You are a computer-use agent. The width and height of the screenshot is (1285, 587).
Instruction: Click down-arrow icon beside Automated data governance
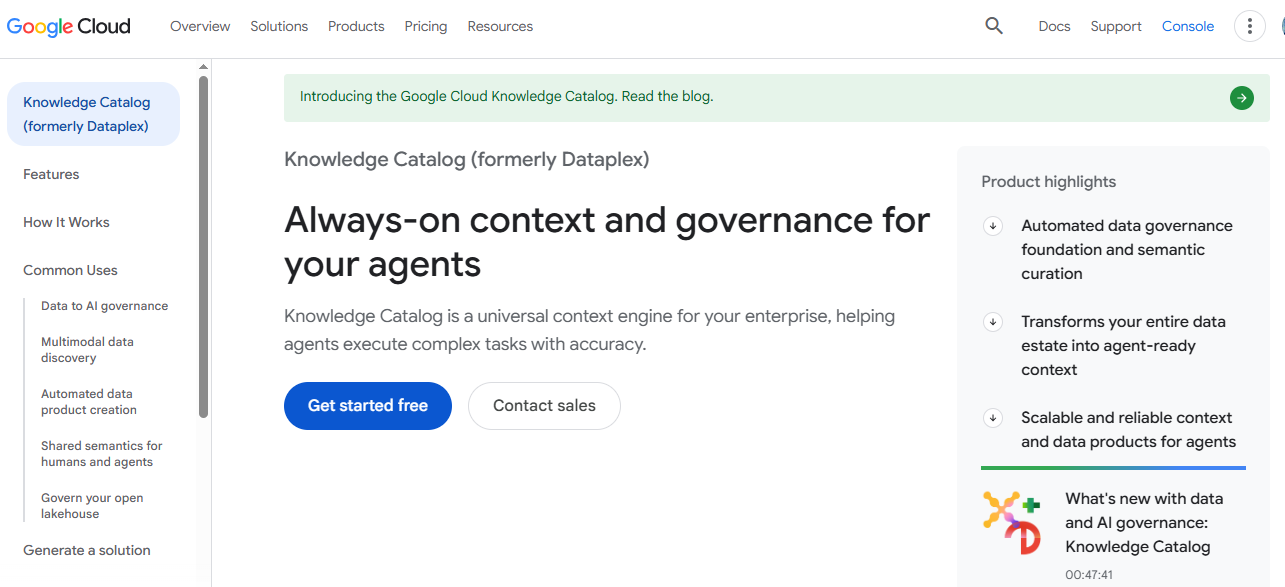pyautogui.click(x=993, y=226)
